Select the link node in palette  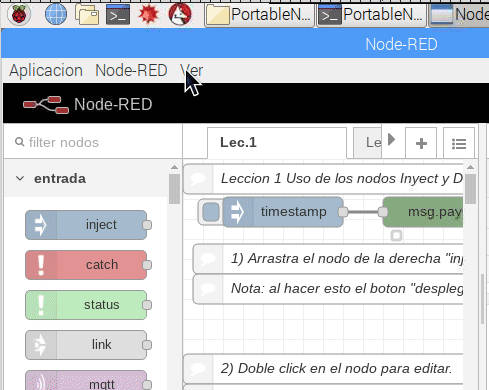(86, 345)
